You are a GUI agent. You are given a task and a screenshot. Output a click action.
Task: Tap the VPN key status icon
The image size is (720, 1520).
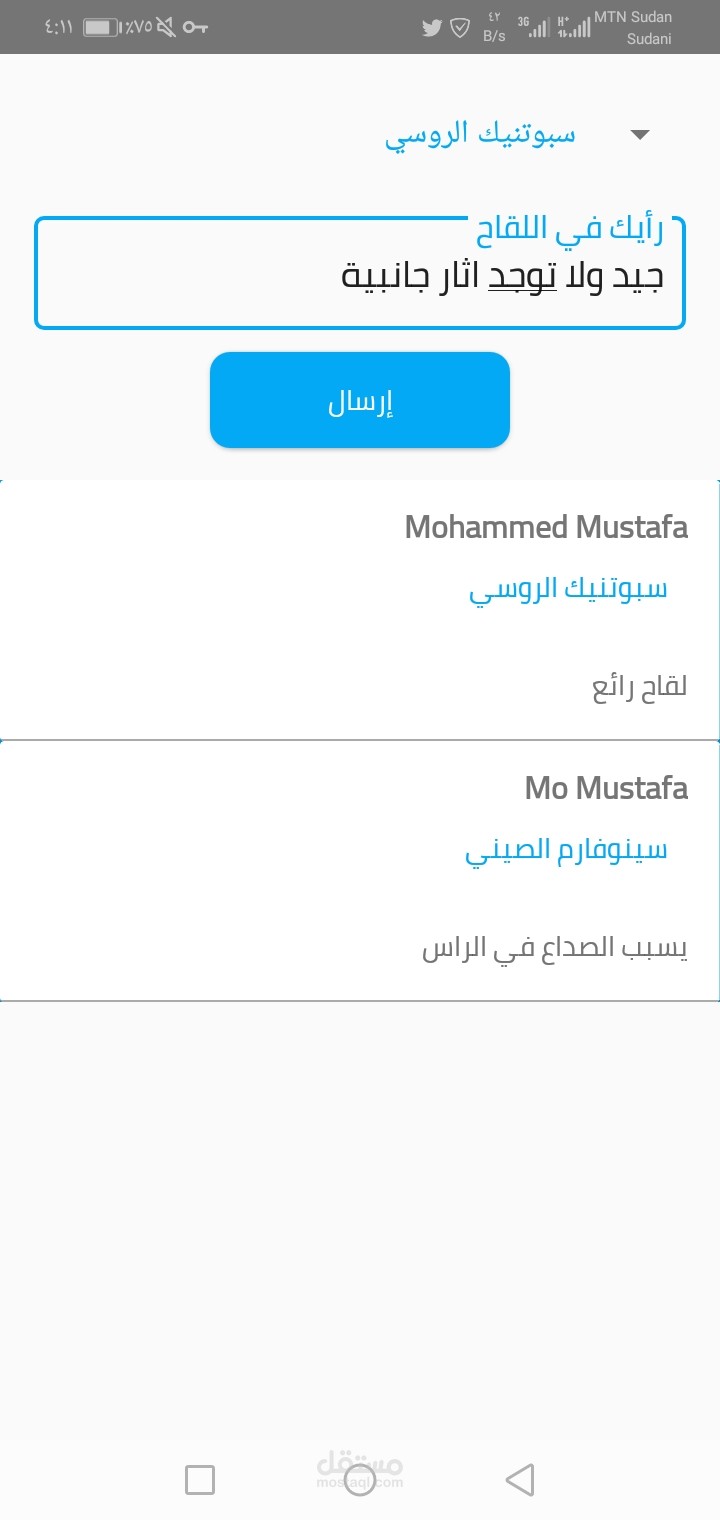(x=195, y=28)
